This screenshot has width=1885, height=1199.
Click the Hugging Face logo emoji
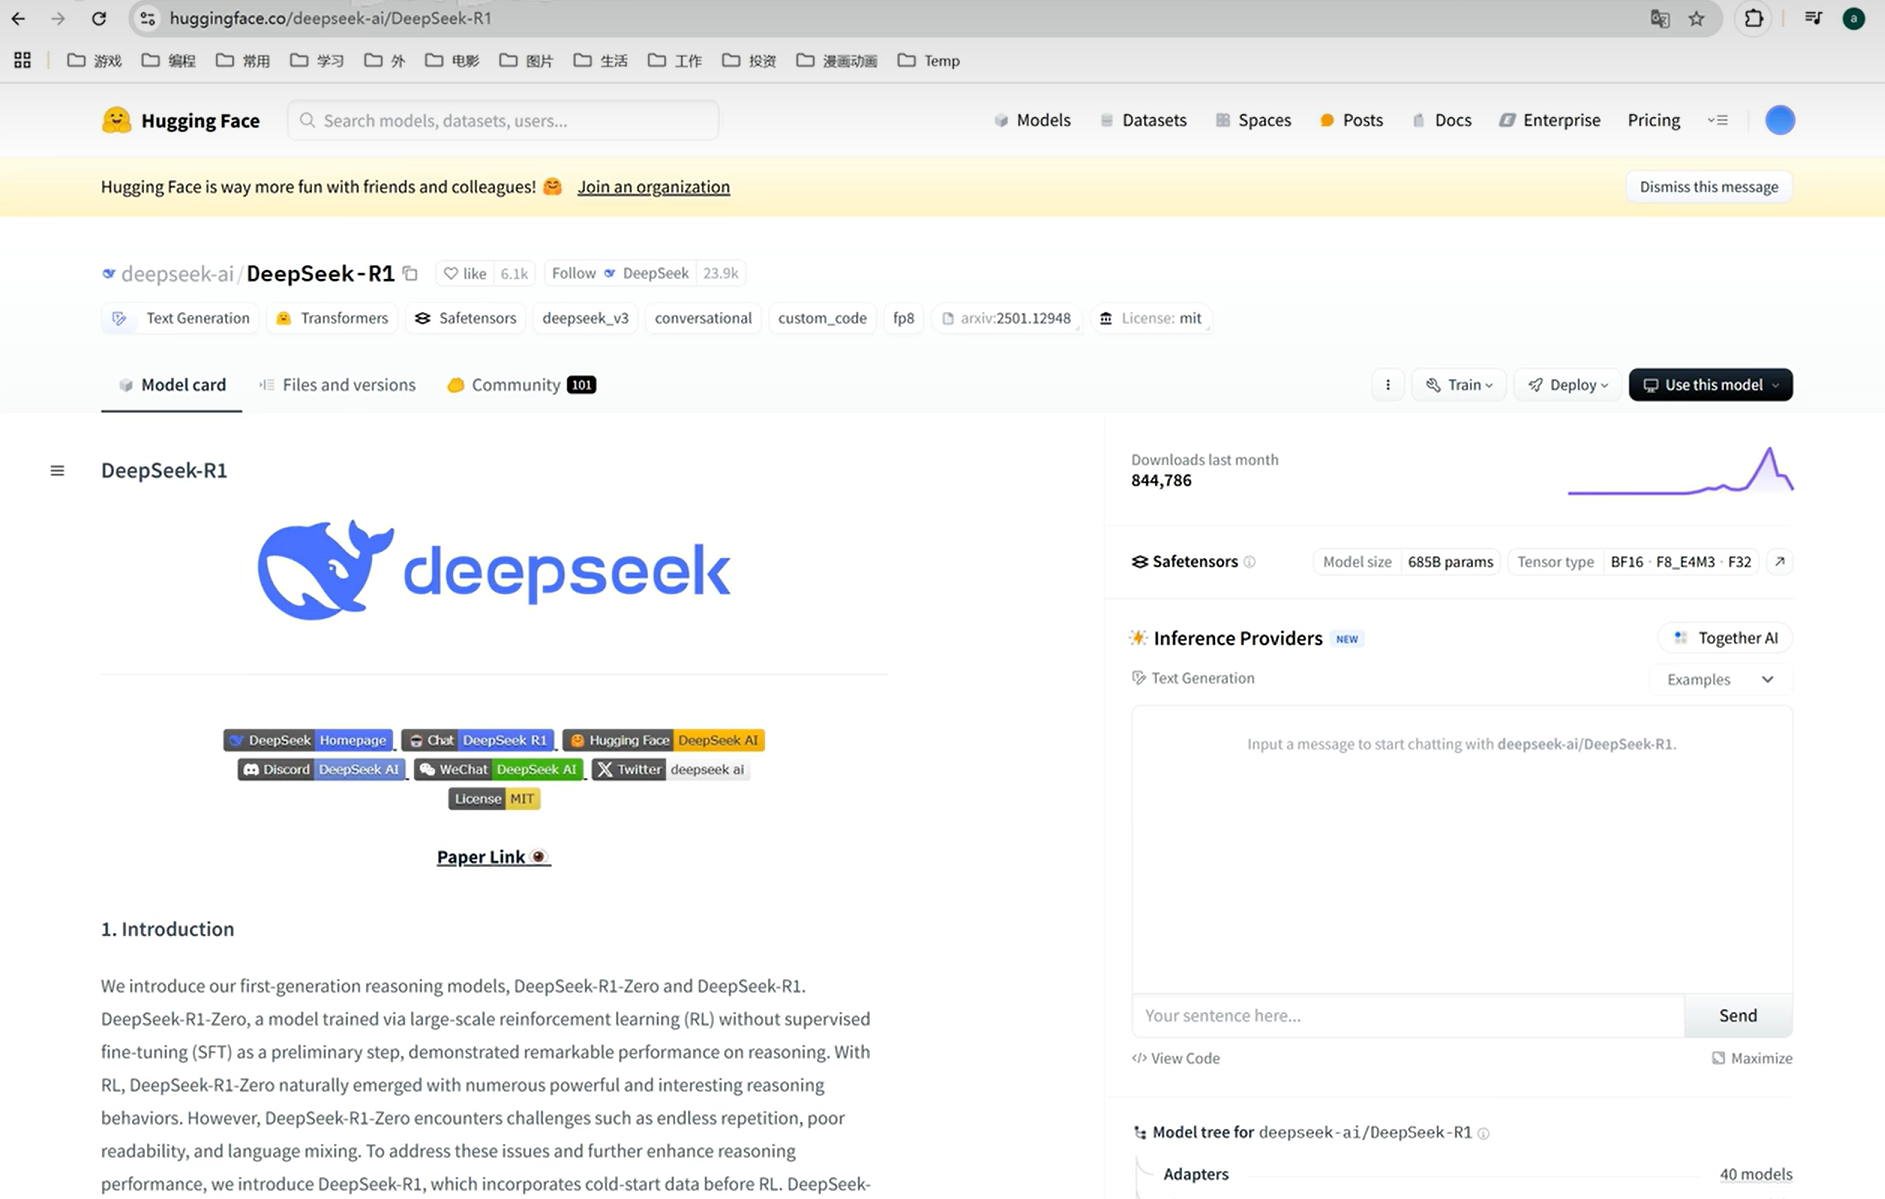pyautogui.click(x=117, y=120)
